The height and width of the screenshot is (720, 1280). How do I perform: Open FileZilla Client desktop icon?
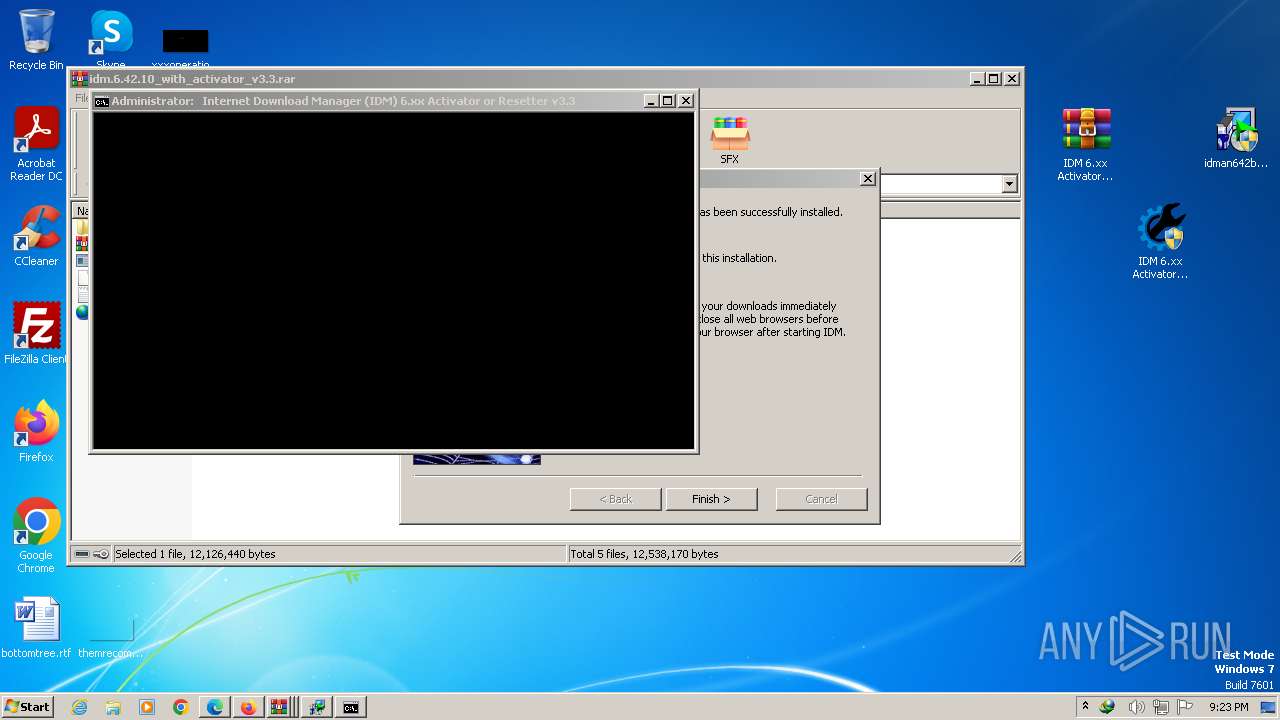[x=36, y=334]
